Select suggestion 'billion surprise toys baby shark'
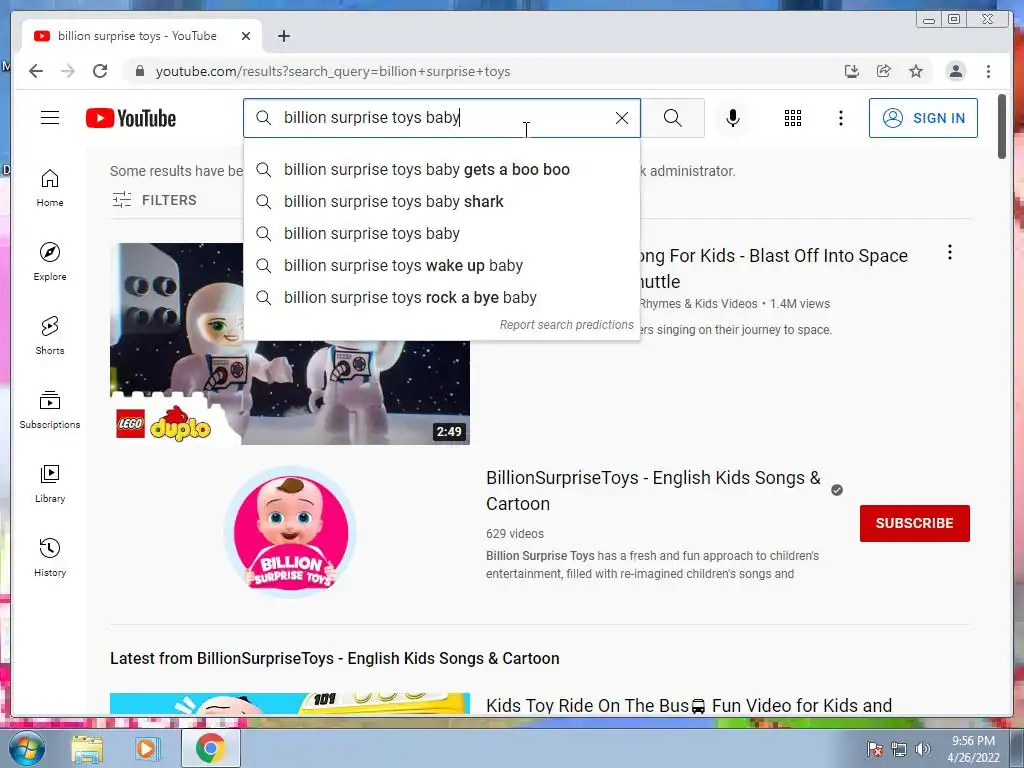The width and height of the screenshot is (1024, 768). click(x=441, y=202)
